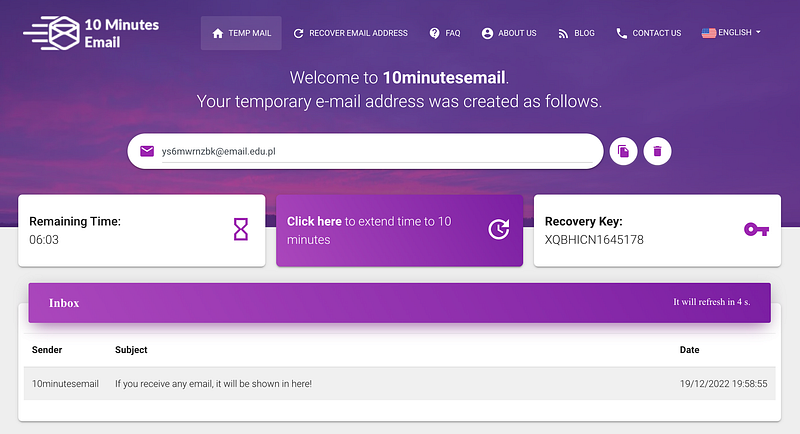
Task: Go to Recover Email Address page
Action: (351, 33)
